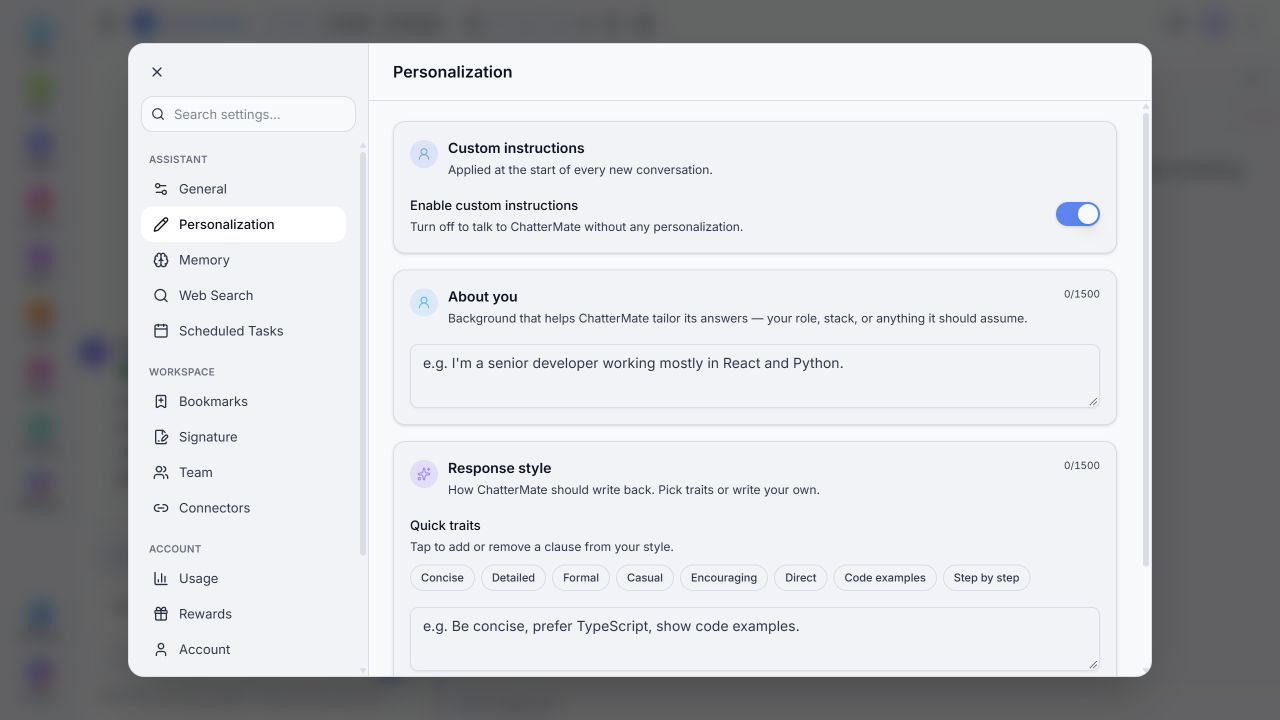
Task: Open the Memory settings section
Action: coord(243,260)
